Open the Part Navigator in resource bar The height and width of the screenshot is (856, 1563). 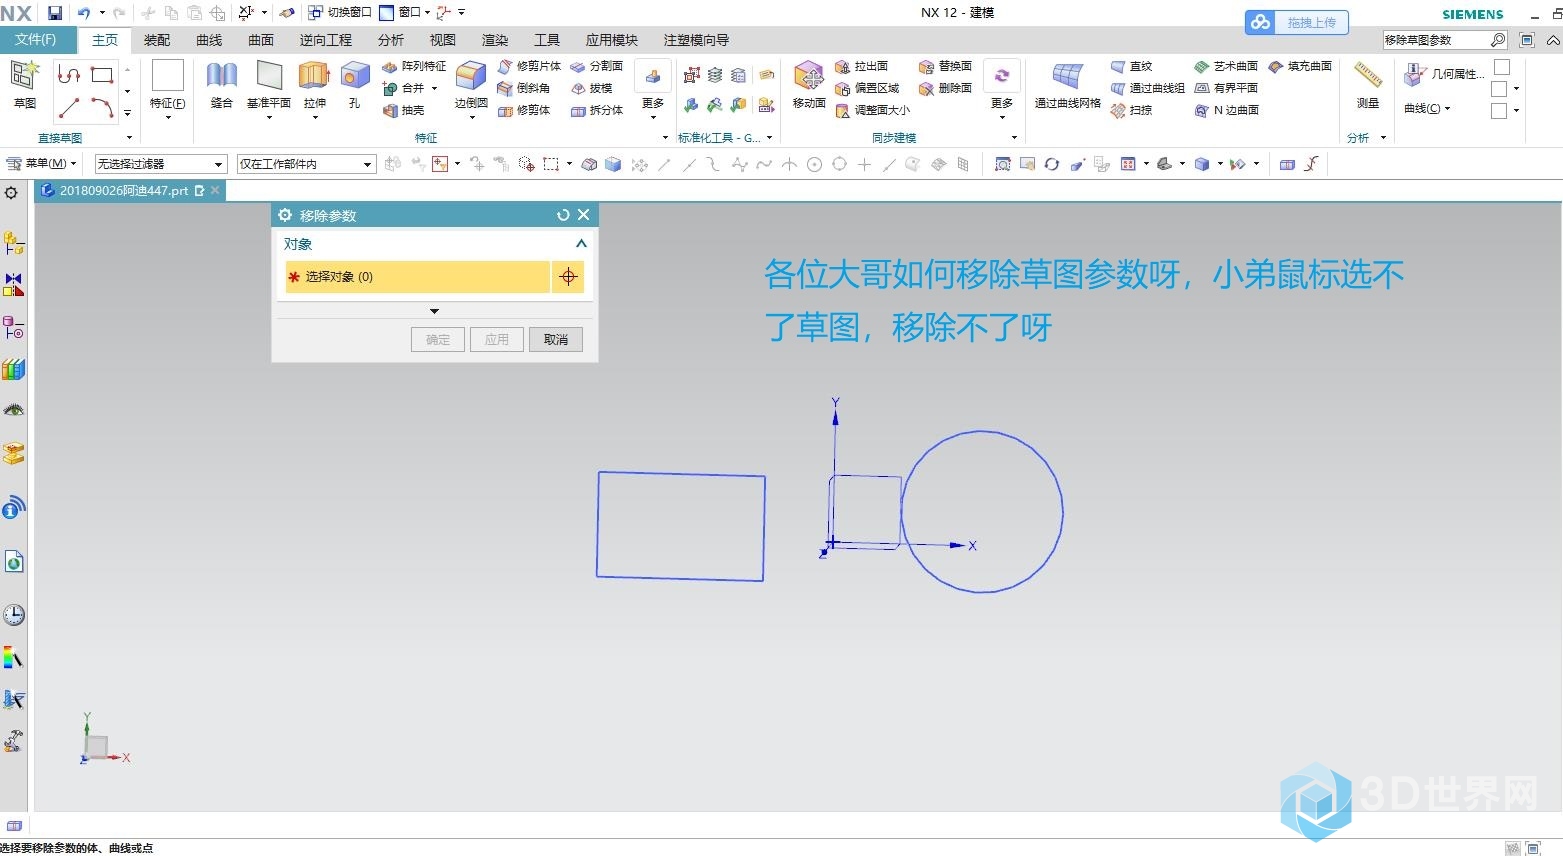click(13, 327)
